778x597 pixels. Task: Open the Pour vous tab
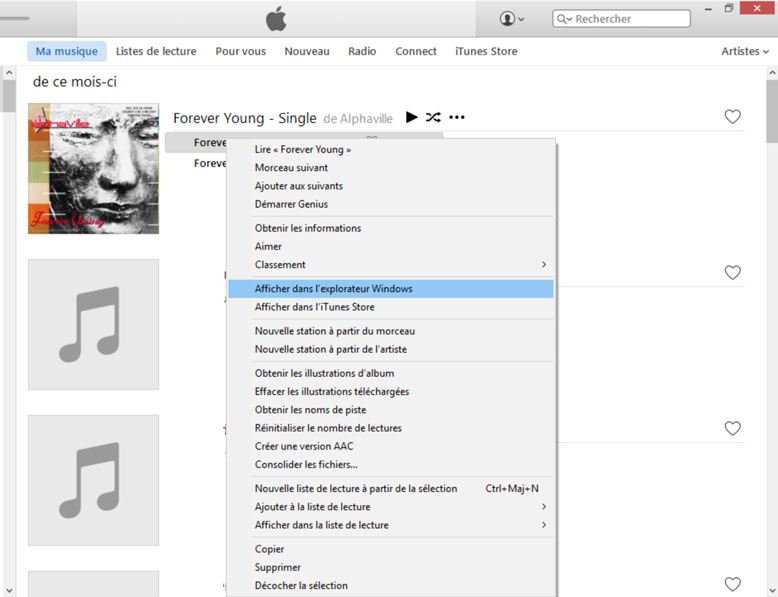[240, 51]
